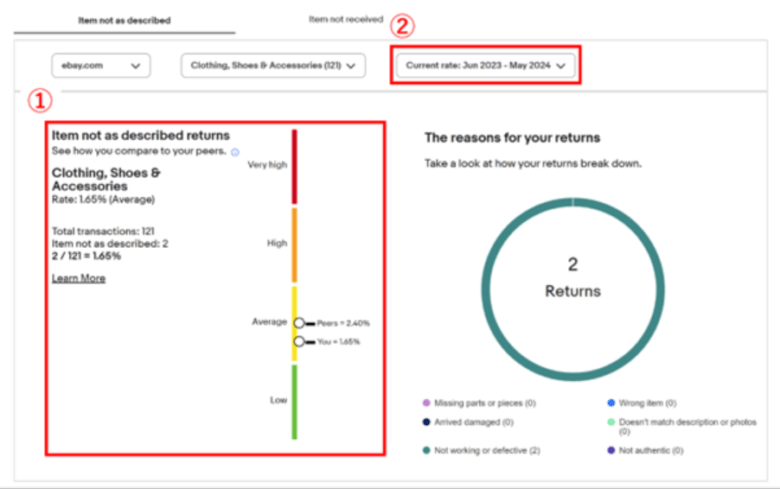Viewport: 780px width, 489px height.
Task: Select the Not authentic legend dot
Action: tap(610, 450)
